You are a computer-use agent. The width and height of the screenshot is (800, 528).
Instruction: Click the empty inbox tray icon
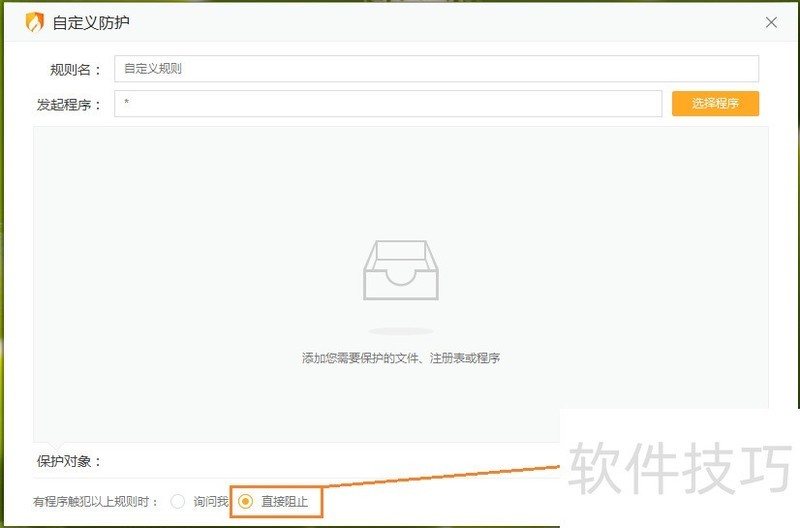(x=400, y=270)
